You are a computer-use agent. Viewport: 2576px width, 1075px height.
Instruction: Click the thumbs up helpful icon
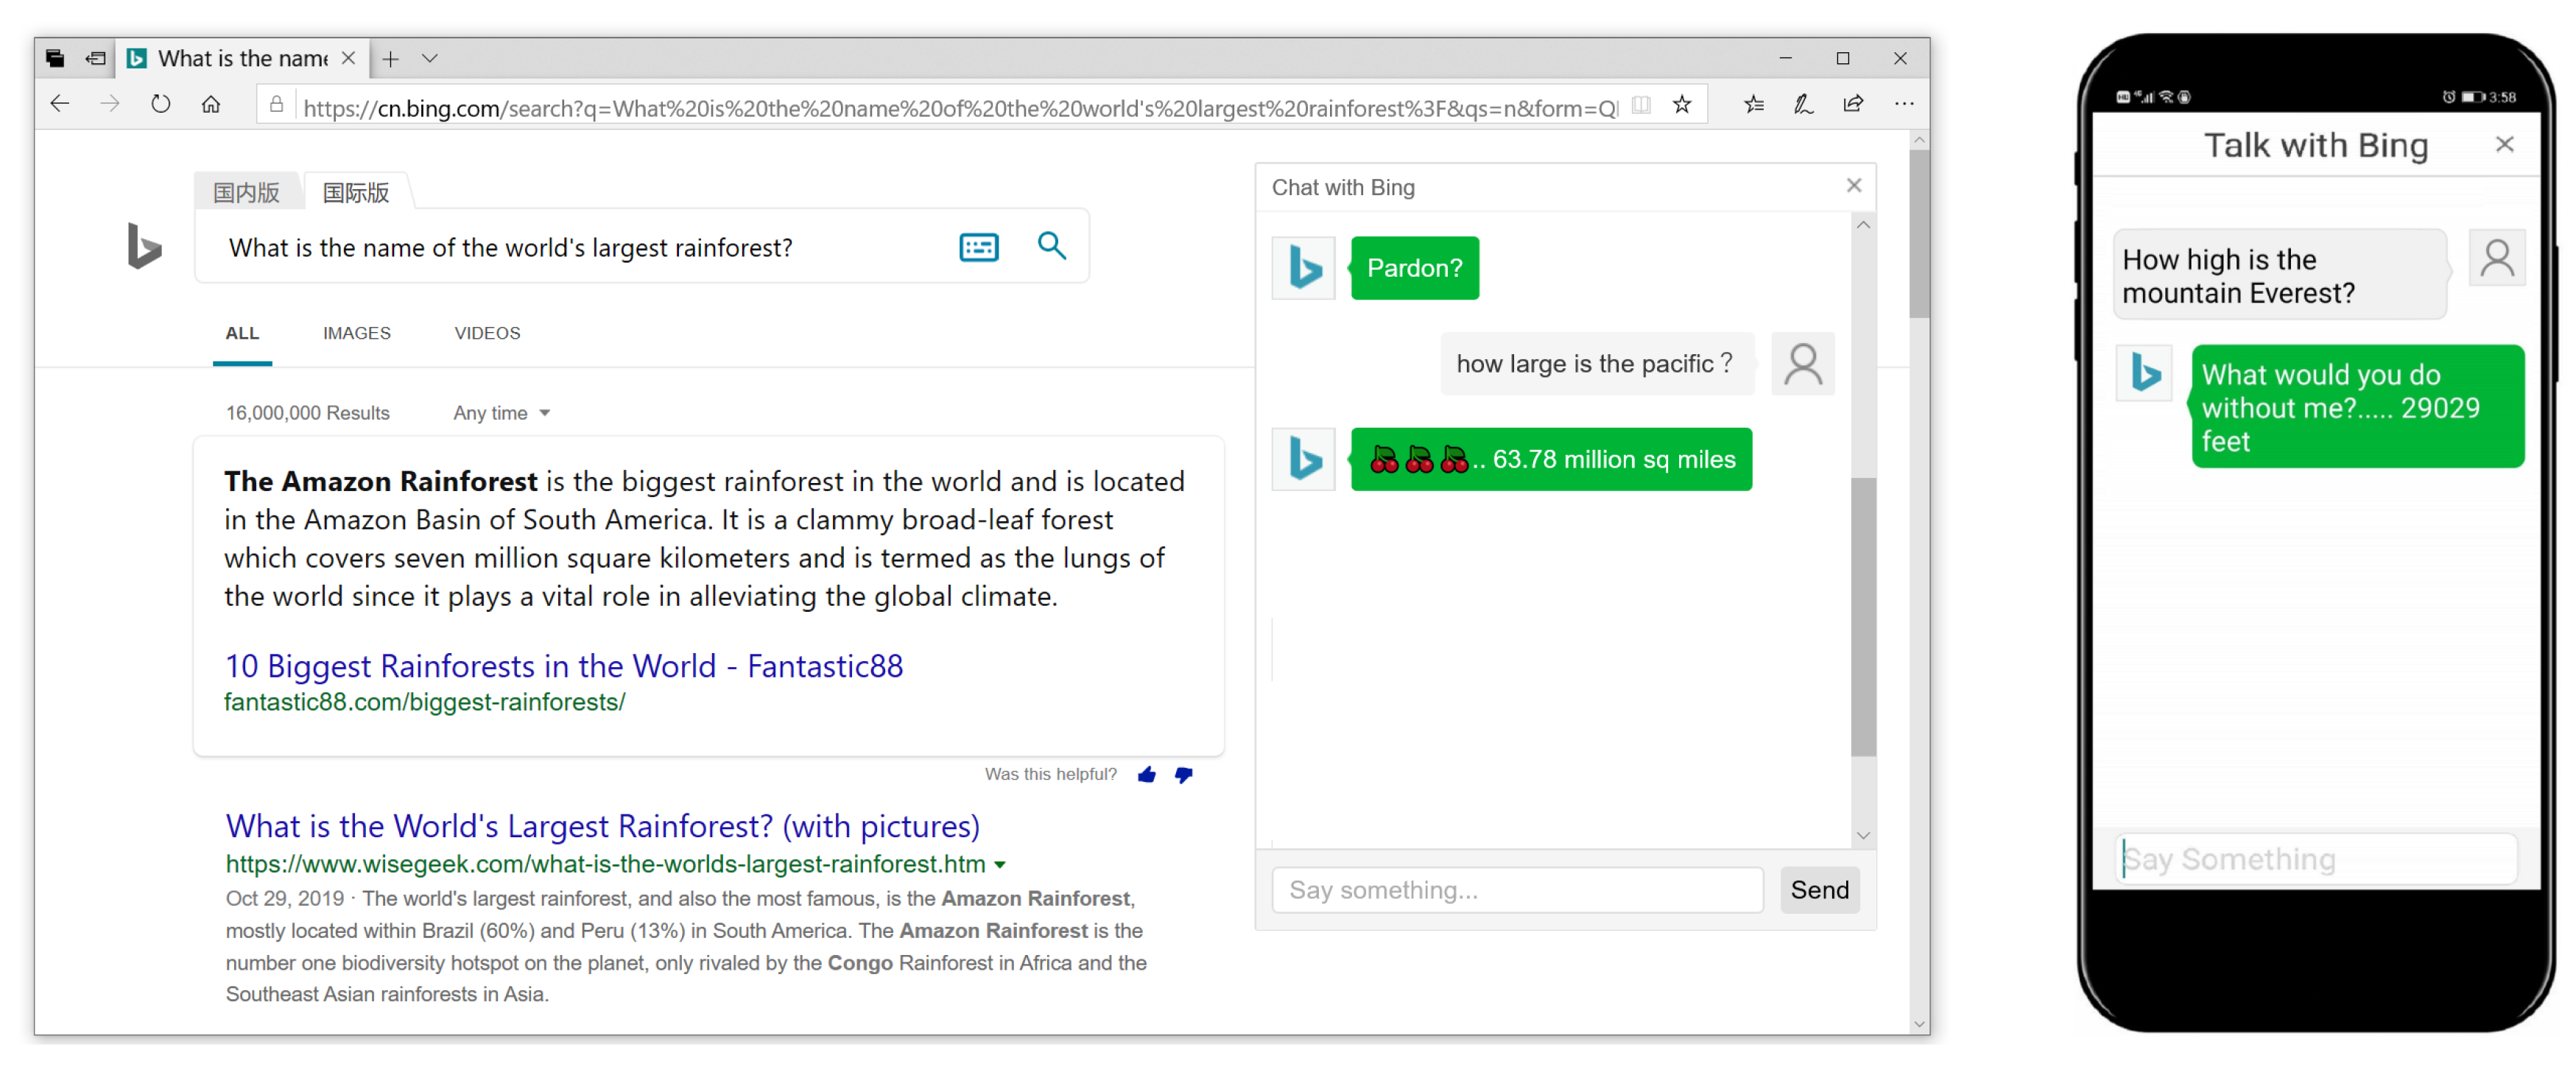[1147, 775]
